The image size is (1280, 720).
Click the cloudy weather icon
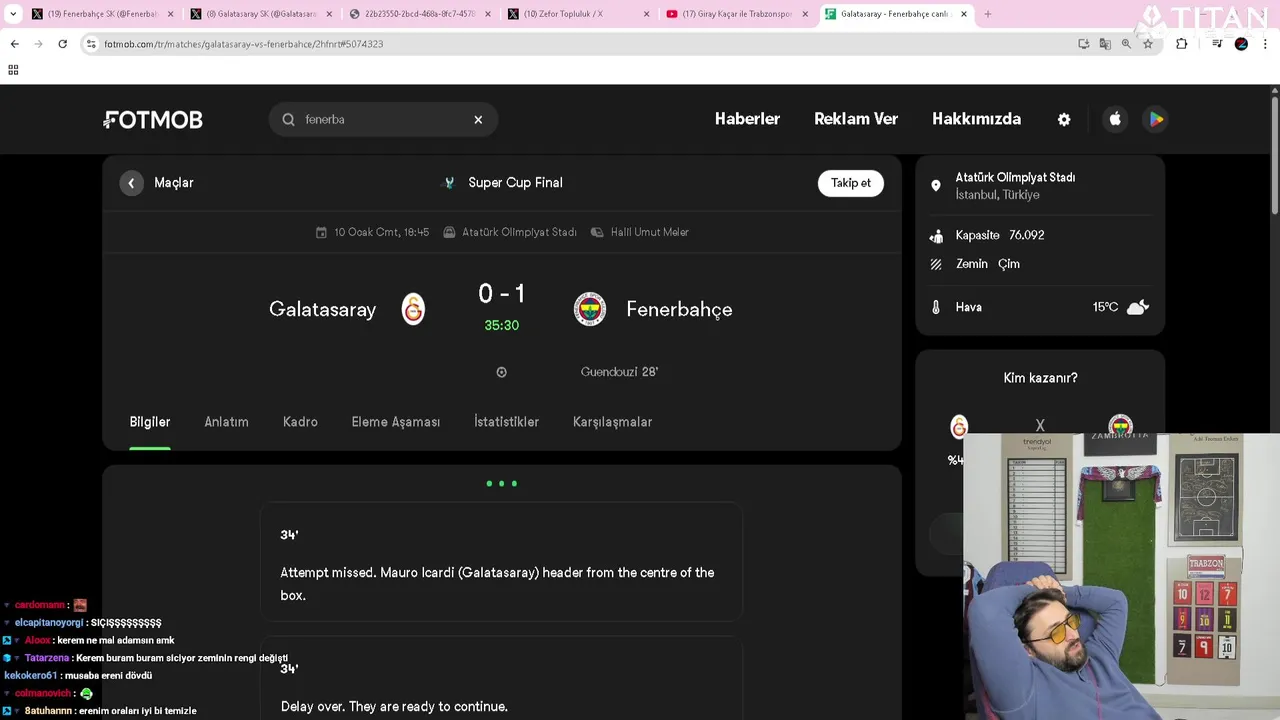point(1138,307)
